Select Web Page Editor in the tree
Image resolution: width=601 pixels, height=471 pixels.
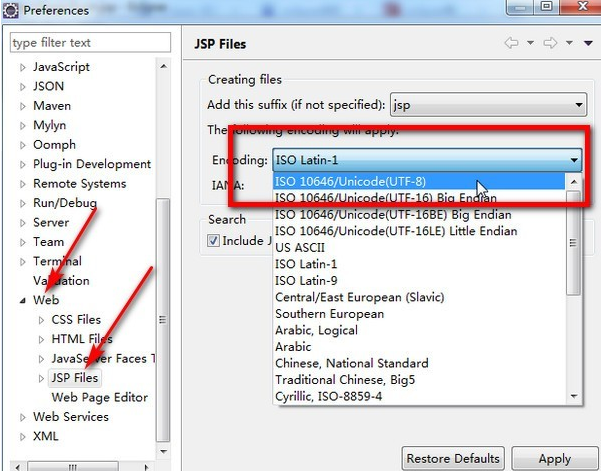coord(100,397)
